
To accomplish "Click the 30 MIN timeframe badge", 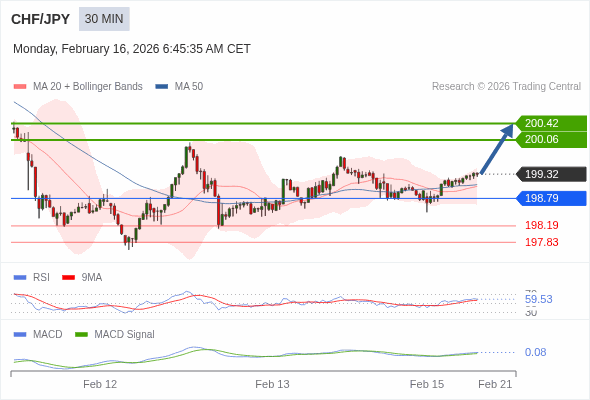I will click(104, 19).
